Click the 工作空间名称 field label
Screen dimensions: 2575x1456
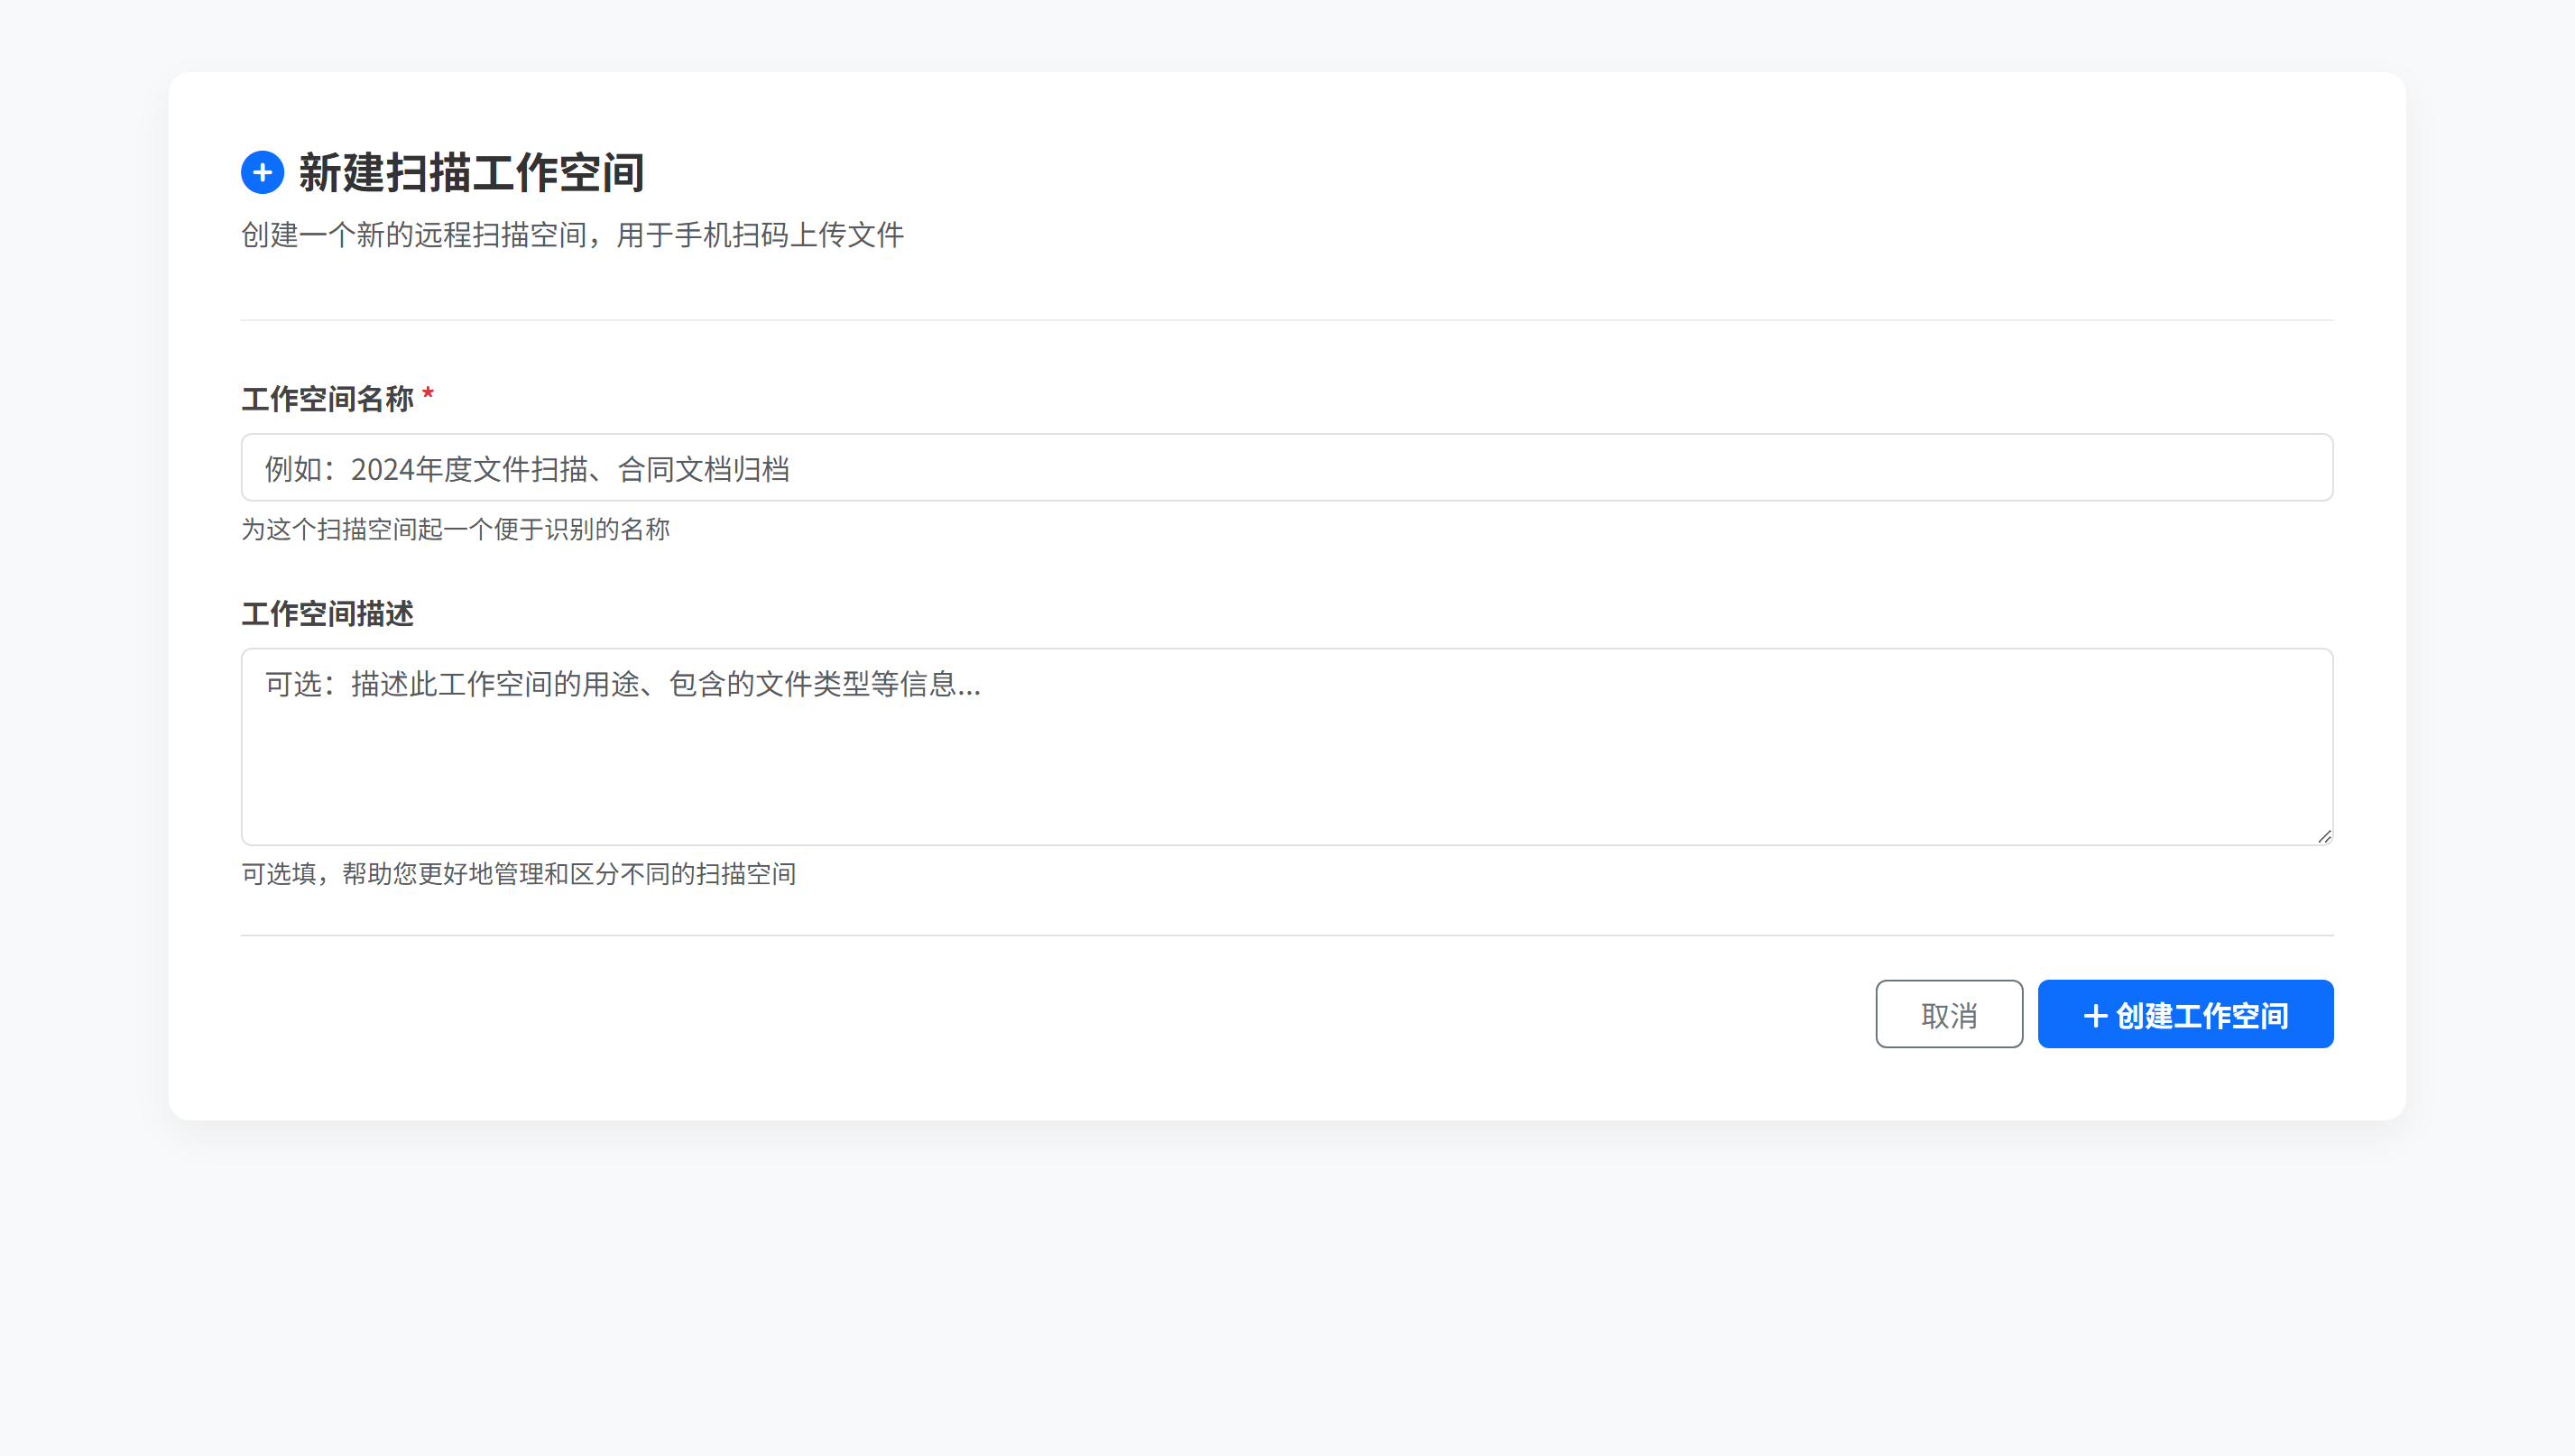(x=327, y=399)
